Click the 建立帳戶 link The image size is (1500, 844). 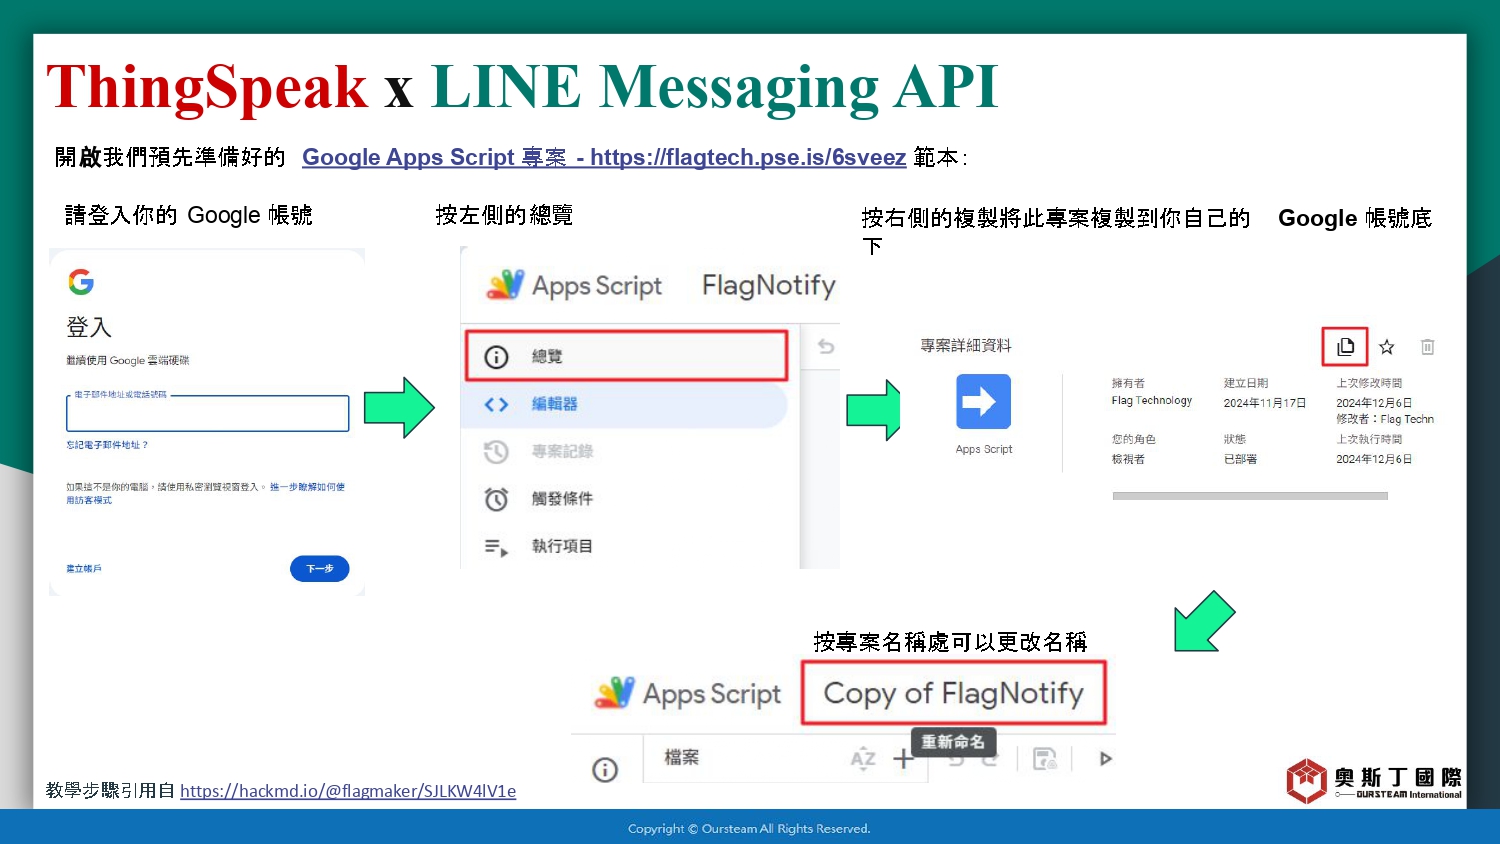tap(84, 569)
